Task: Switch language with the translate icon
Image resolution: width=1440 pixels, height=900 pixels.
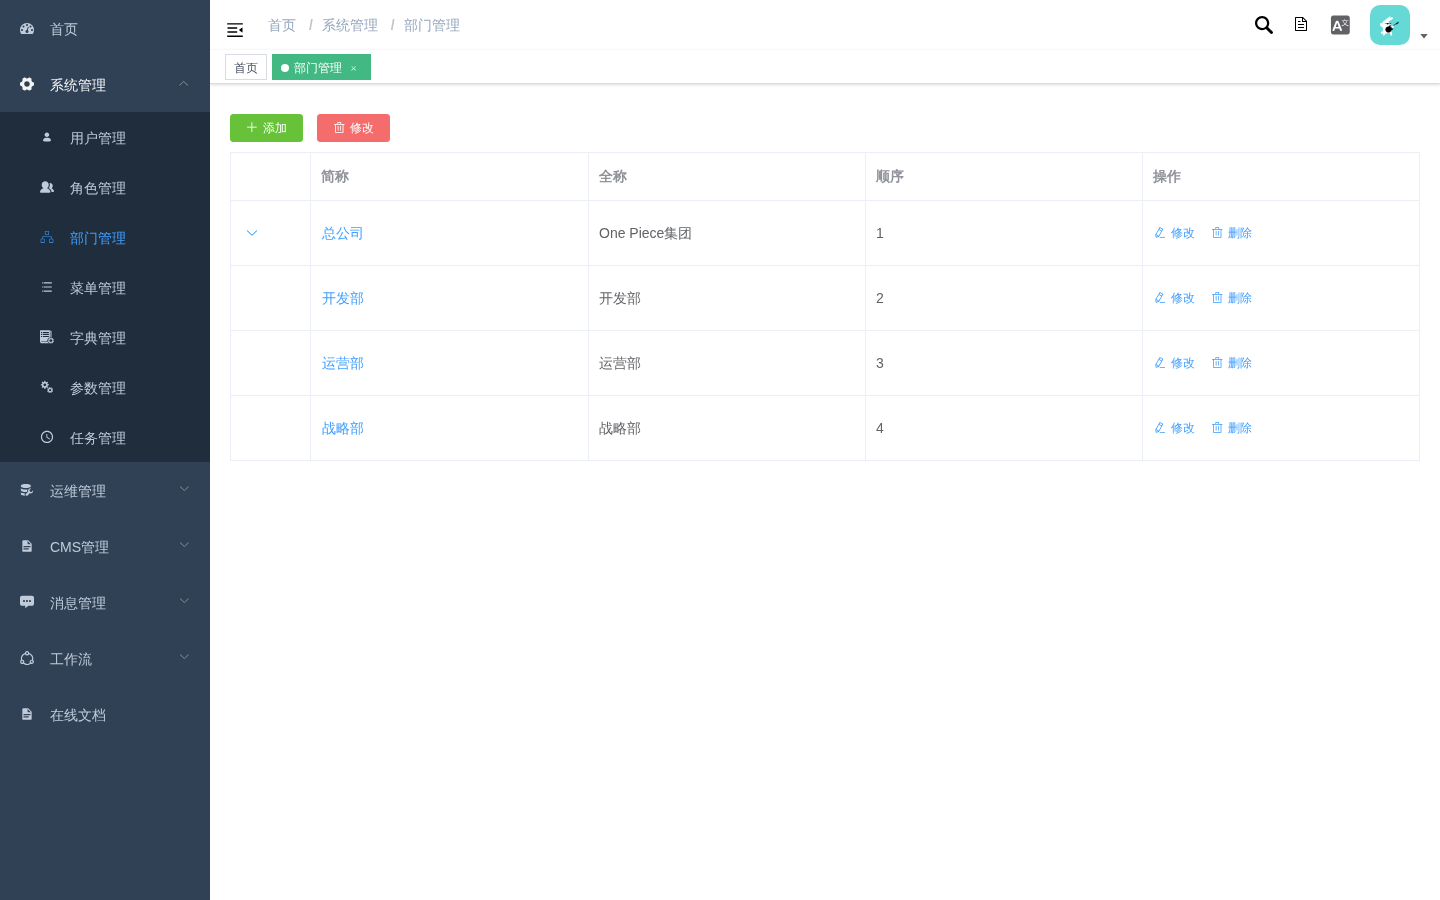Action: [x=1340, y=25]
